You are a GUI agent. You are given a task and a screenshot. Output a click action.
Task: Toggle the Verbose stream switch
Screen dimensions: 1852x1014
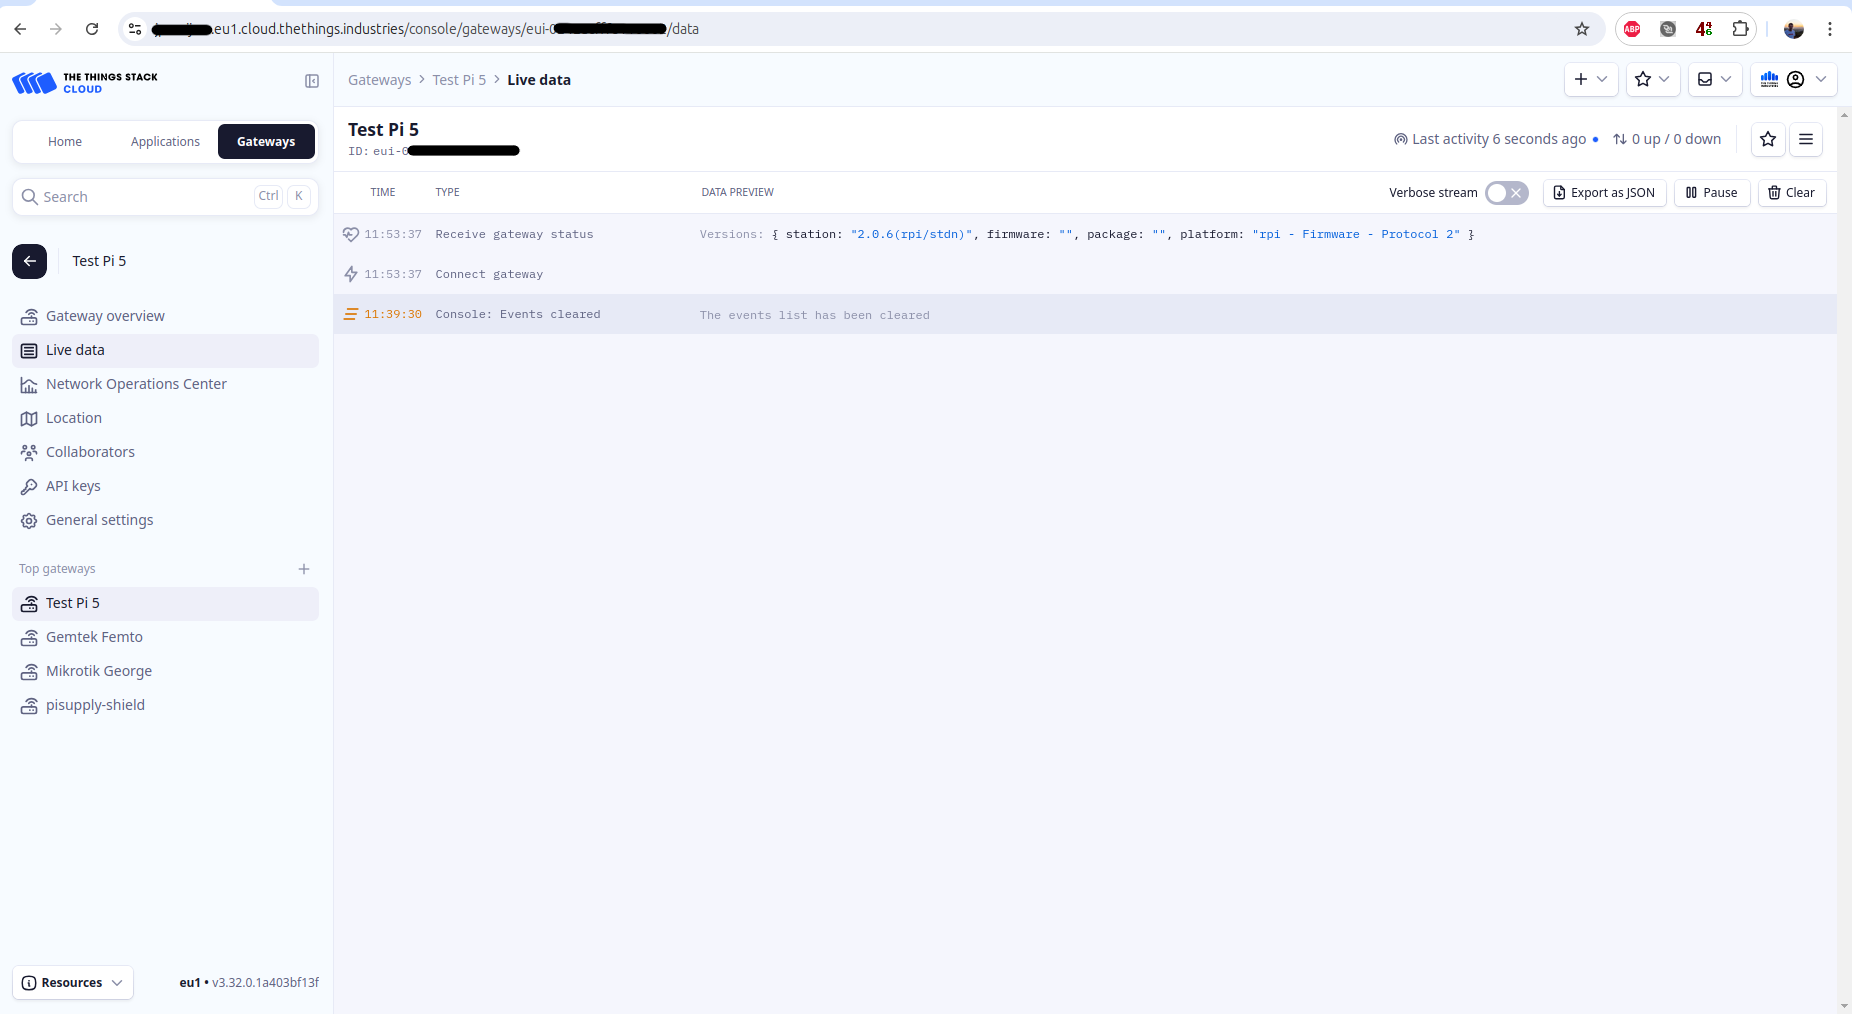(1506, 193)
